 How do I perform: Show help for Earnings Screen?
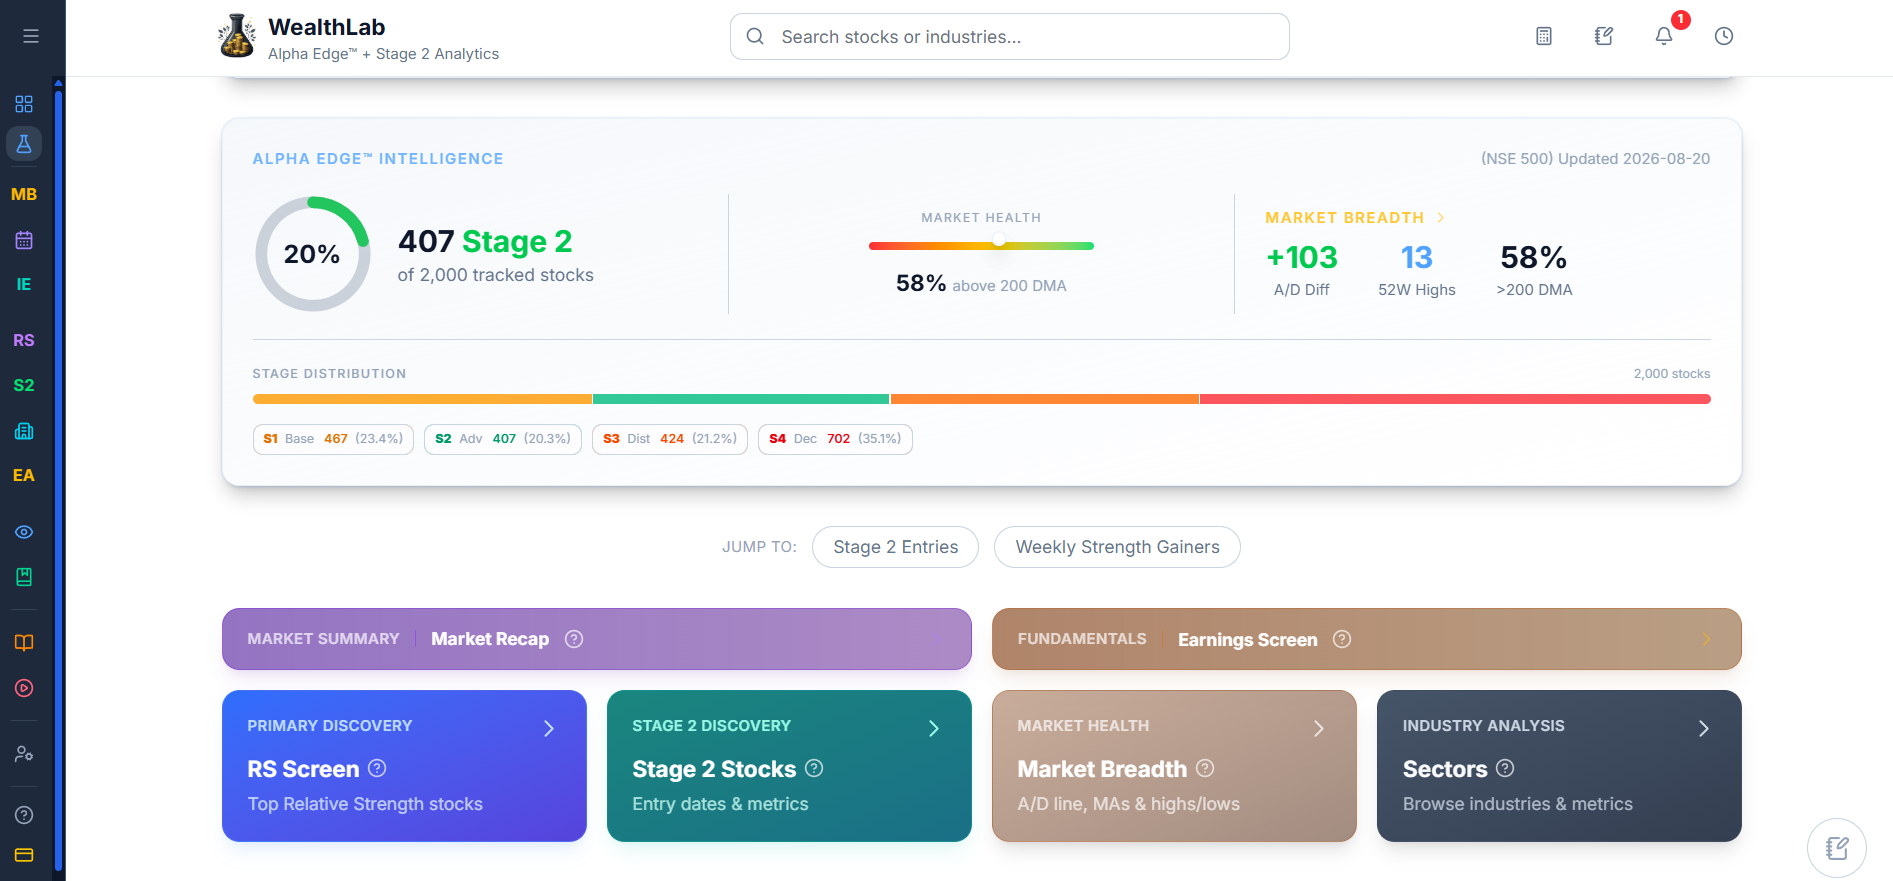[x=1342, y=639]
